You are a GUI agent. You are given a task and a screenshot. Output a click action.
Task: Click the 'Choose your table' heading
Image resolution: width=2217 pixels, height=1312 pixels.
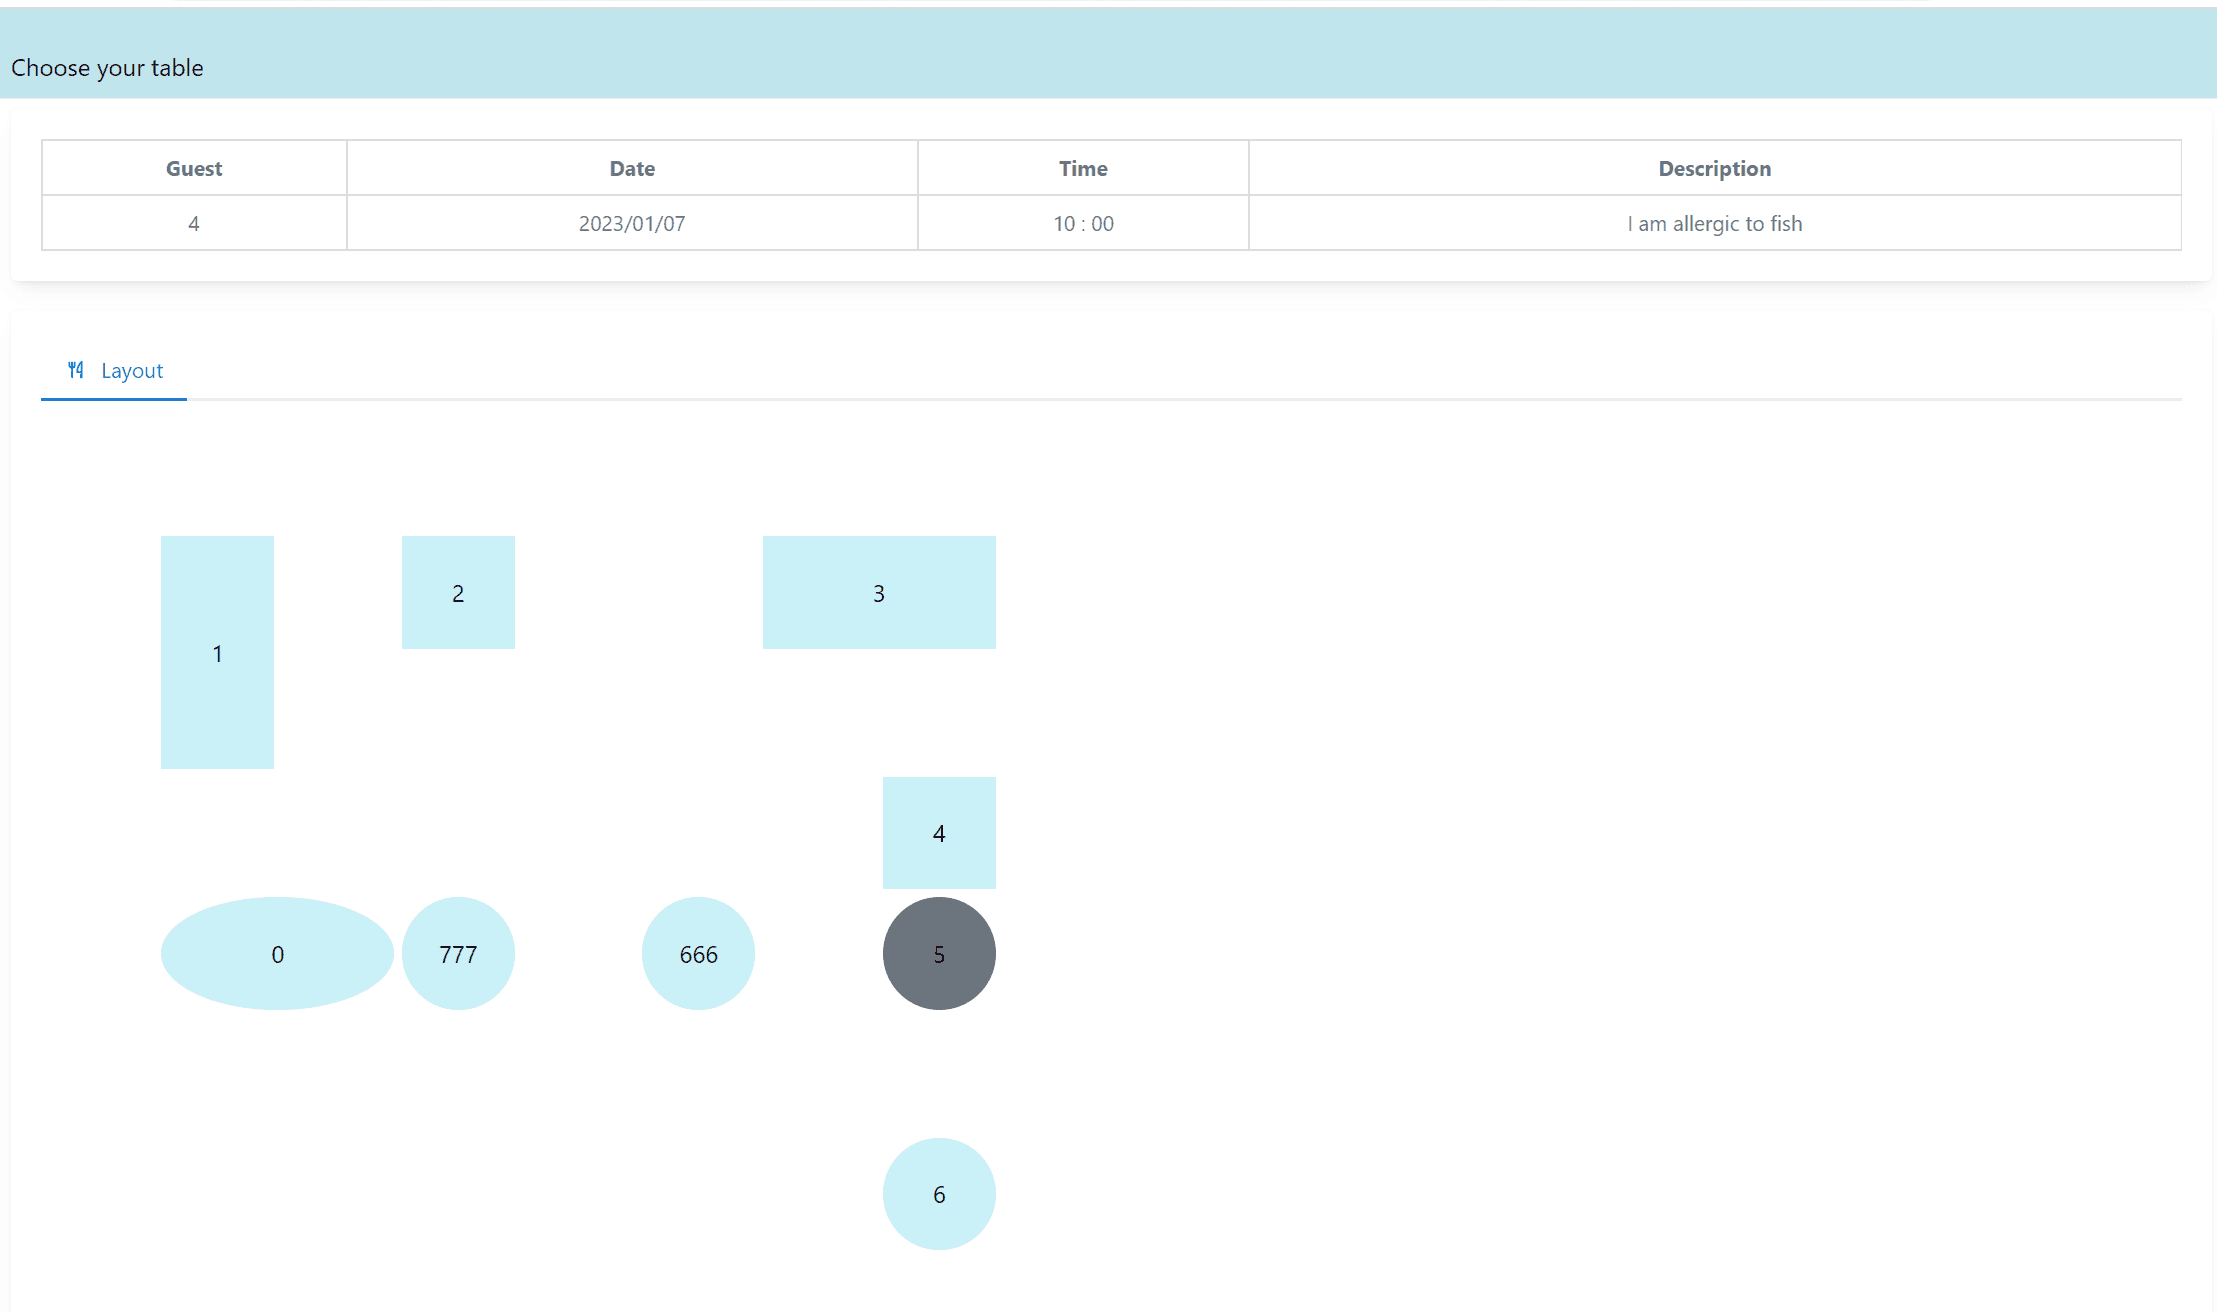coord(107,68)
